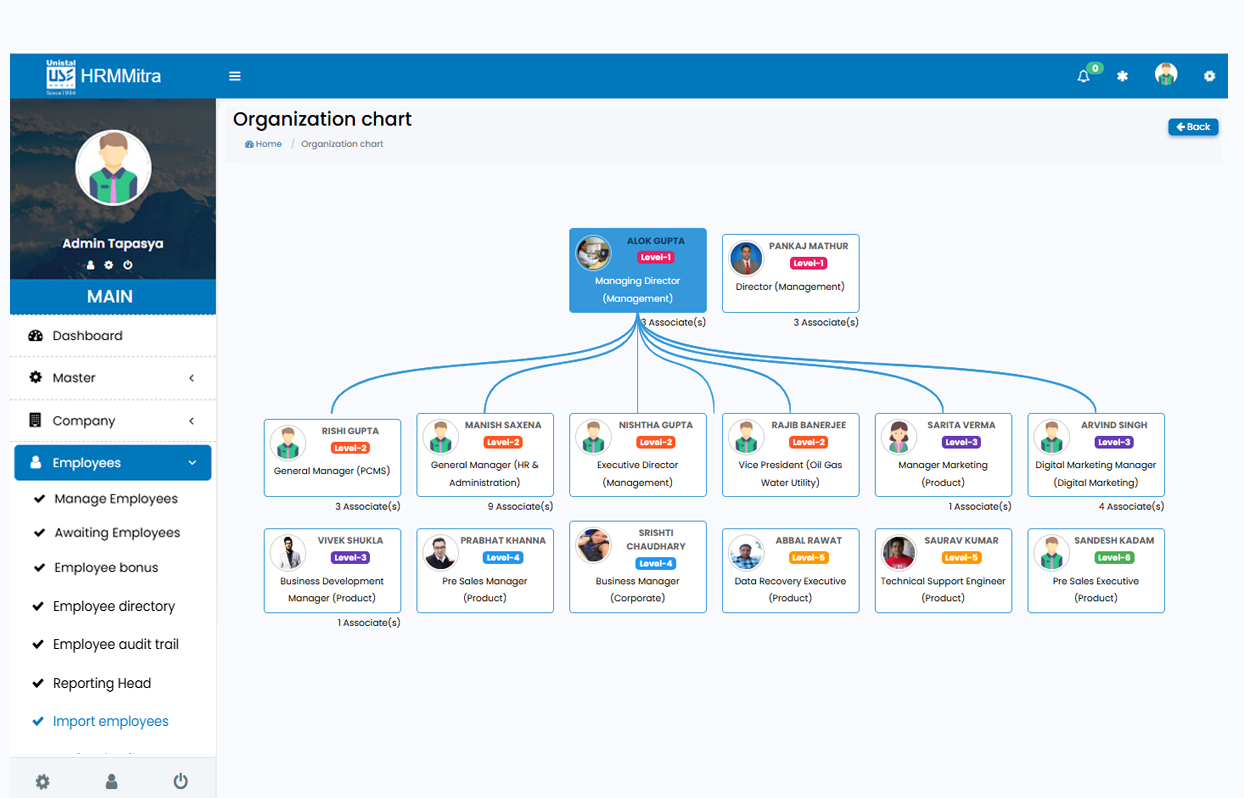This screenshot has height=798, width=1244.
Task: Open the gear settings icon at far right of header
Action: tap(1209, 76)
